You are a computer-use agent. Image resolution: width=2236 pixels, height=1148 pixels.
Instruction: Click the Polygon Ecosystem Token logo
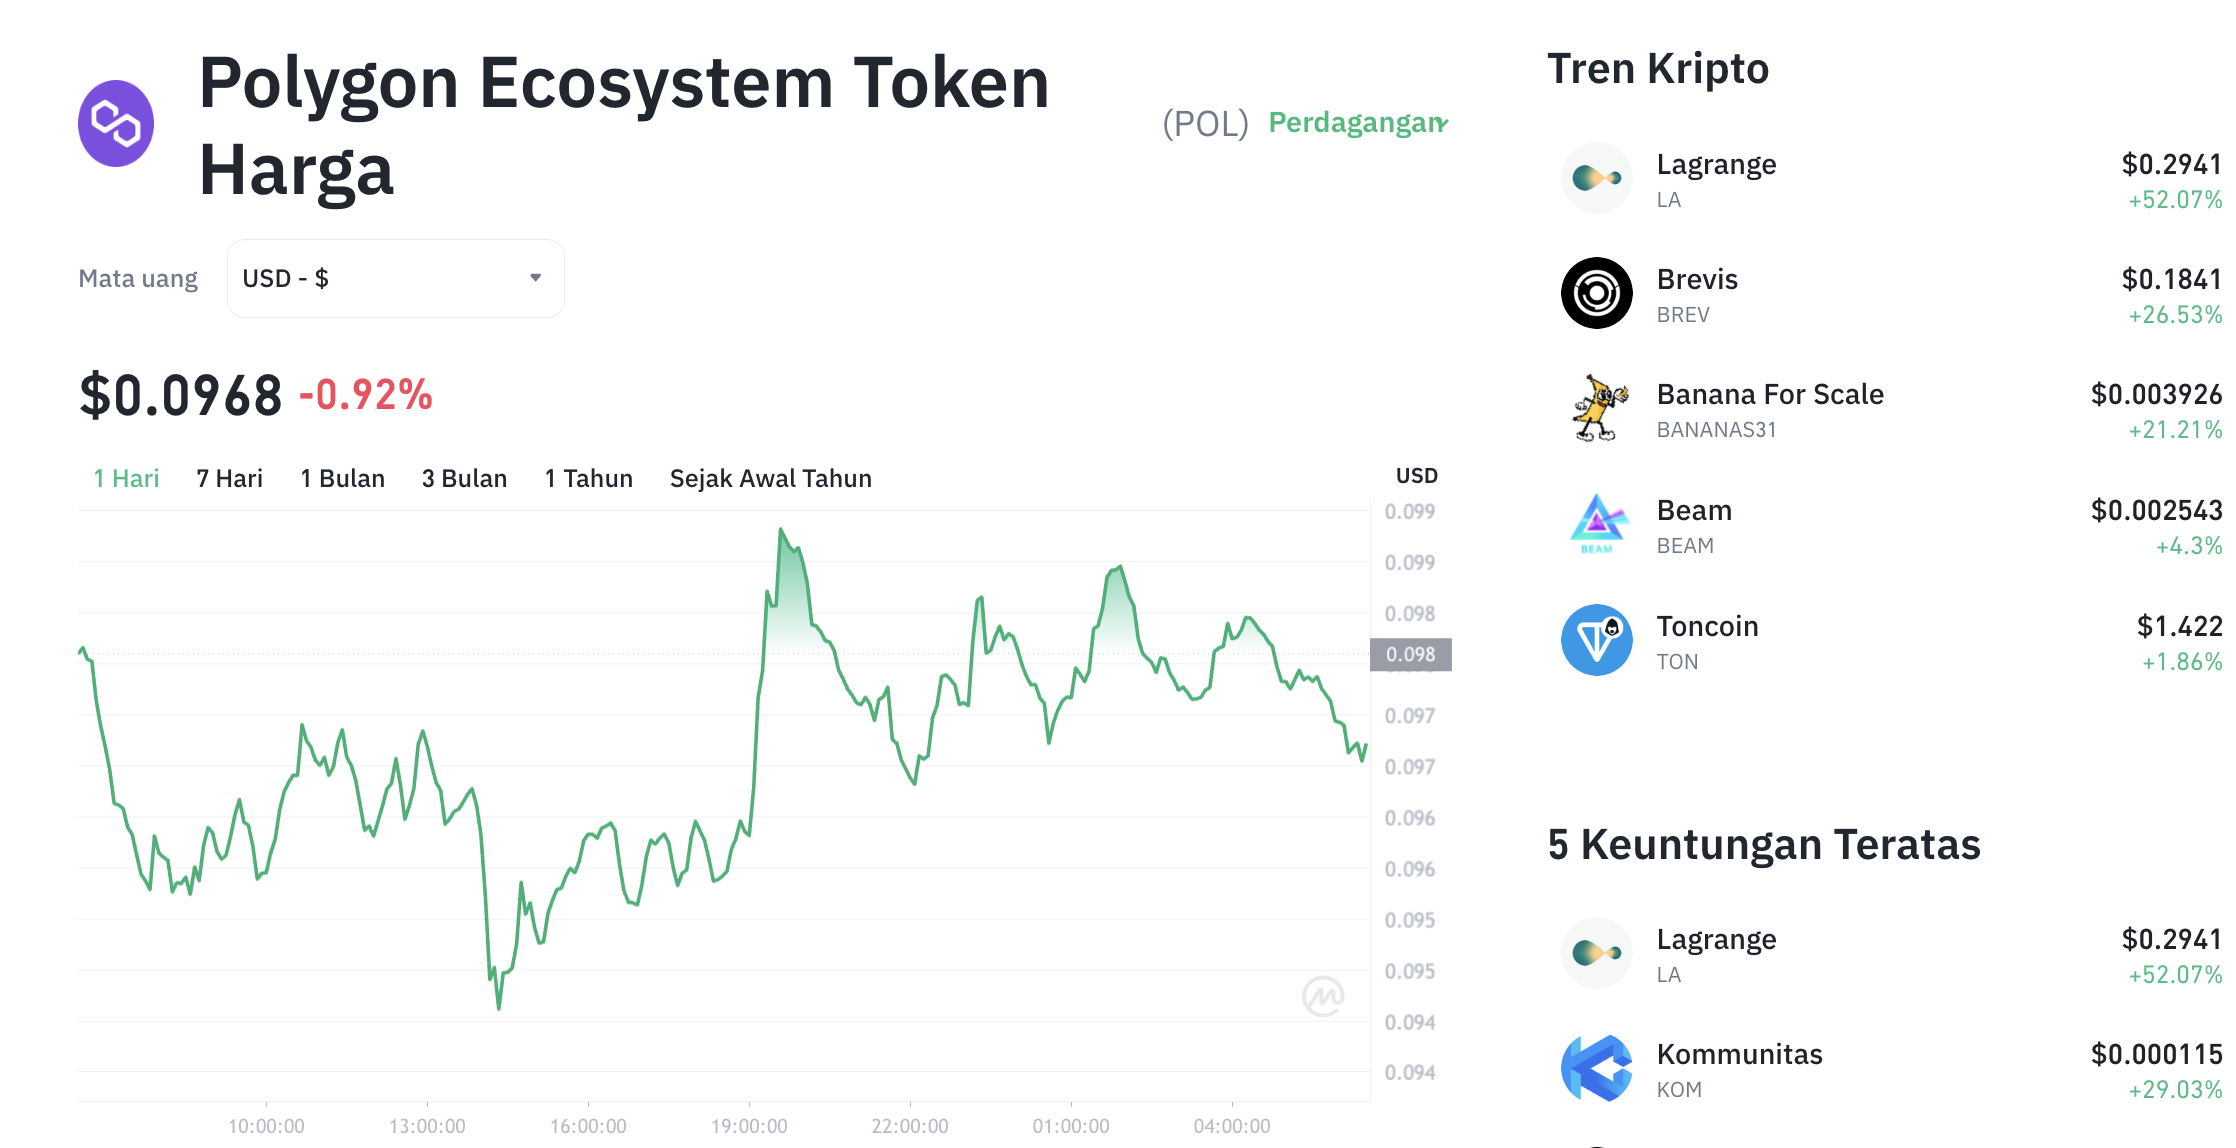116,122
